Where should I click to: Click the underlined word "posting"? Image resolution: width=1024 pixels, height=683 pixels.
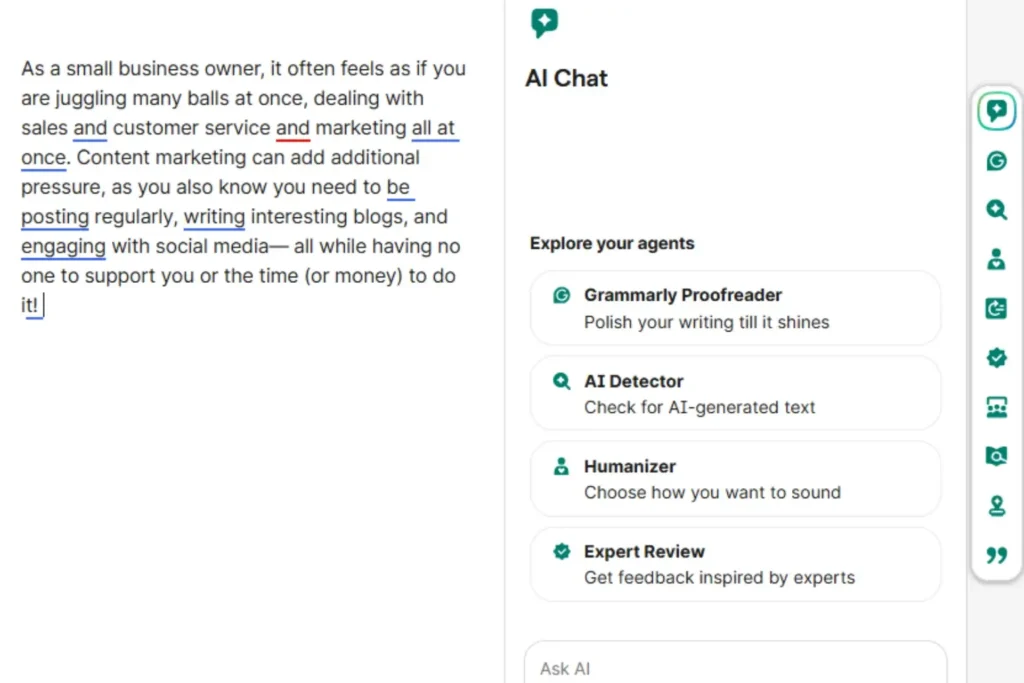pos(55,217)
